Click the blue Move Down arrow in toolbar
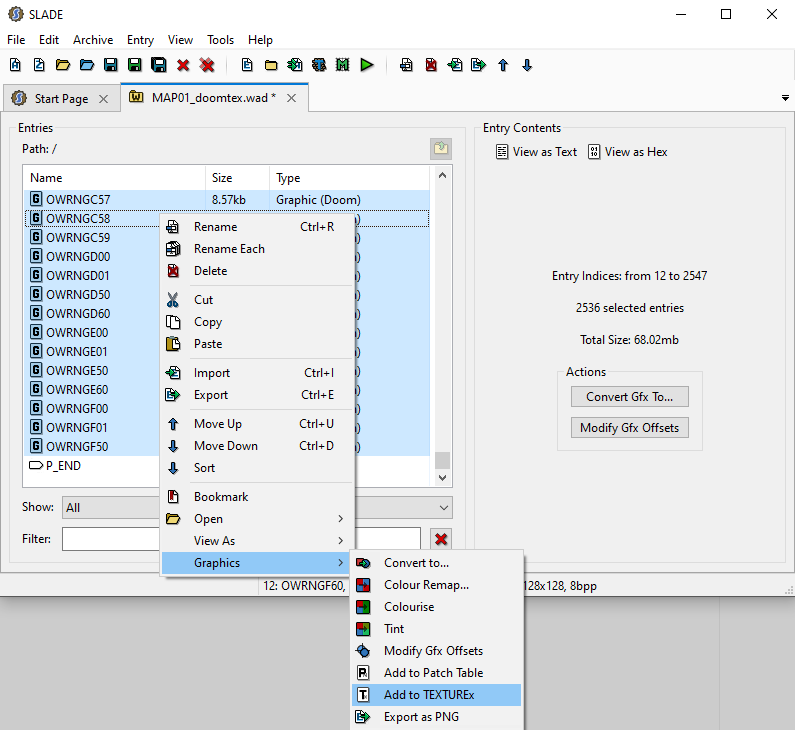 (x=527, y=65)
